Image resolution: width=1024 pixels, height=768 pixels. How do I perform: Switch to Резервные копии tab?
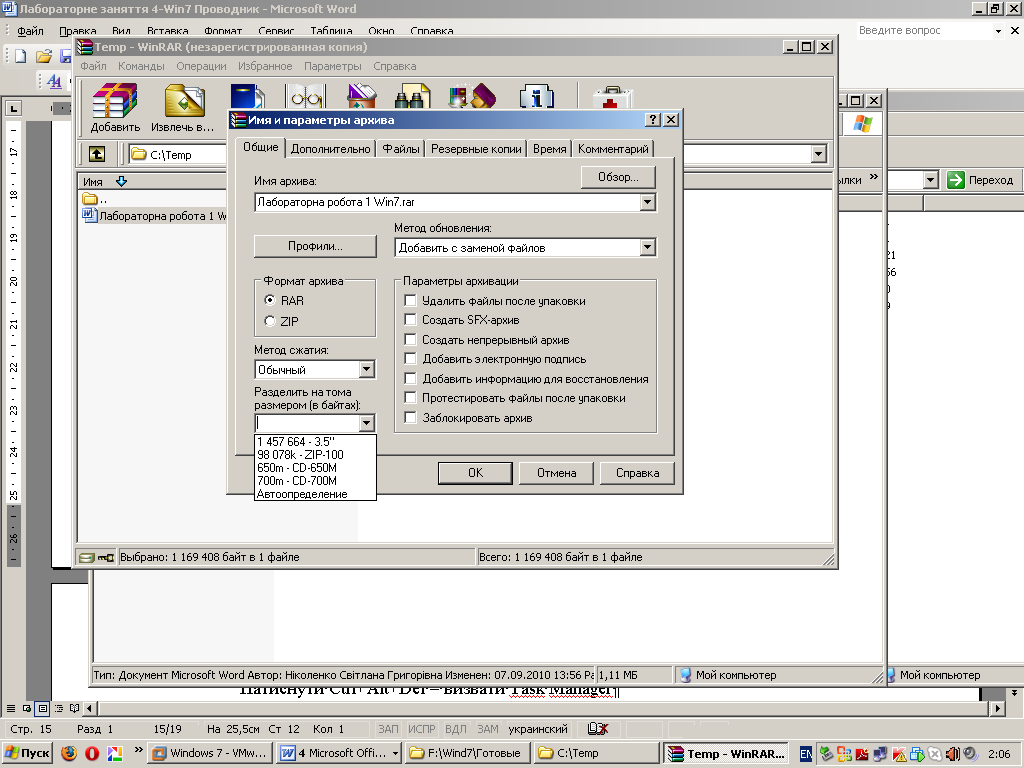point(476,149)
